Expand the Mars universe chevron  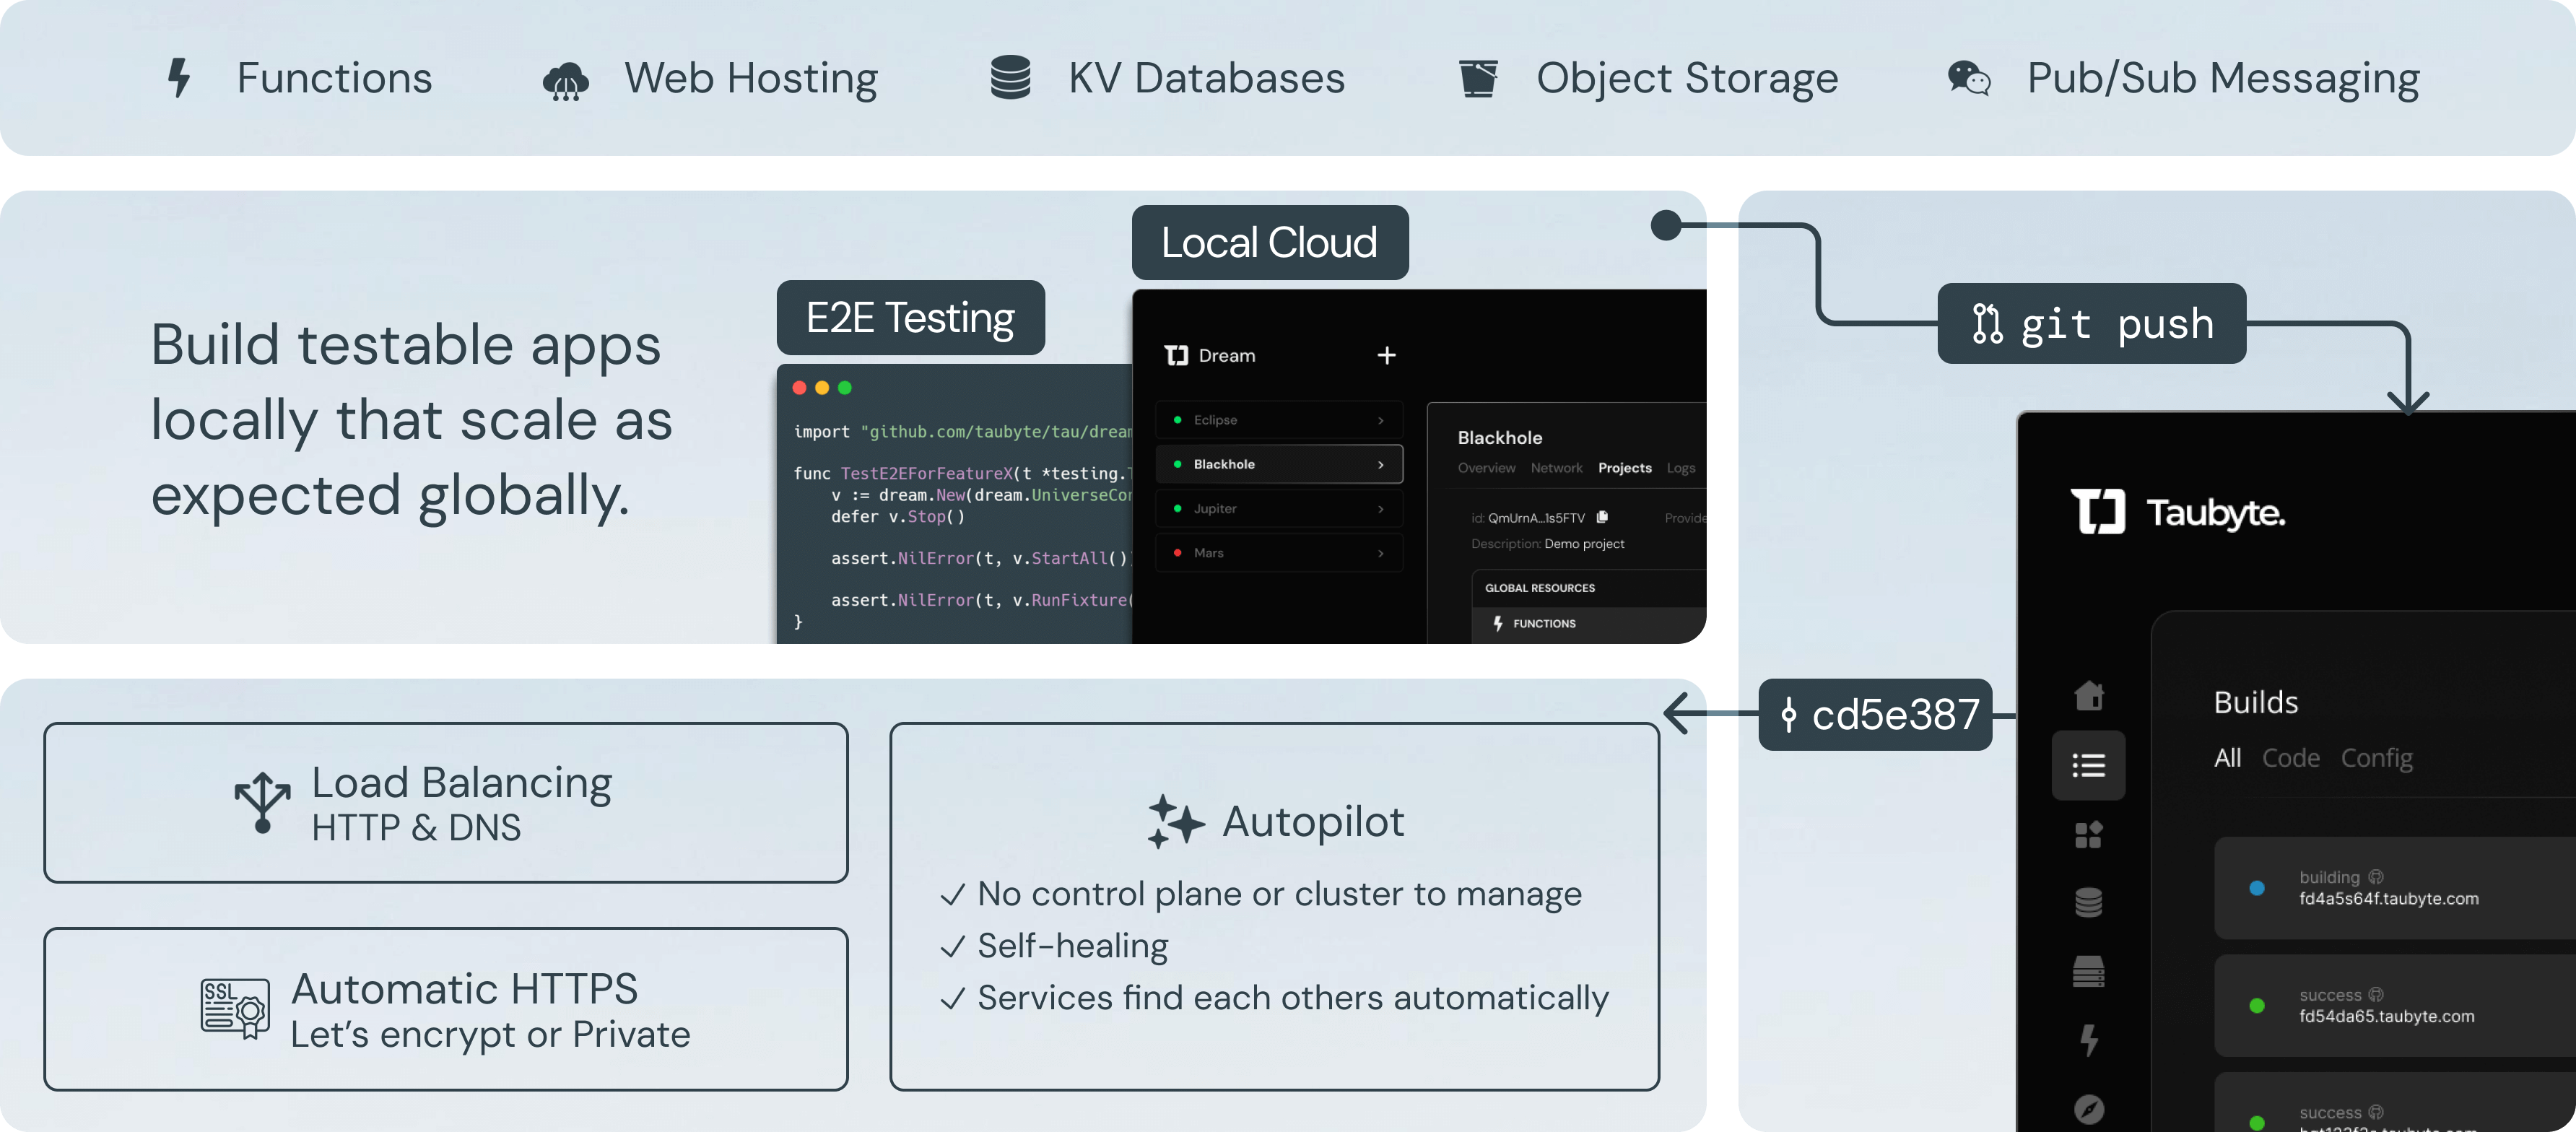pos(1381,553)
